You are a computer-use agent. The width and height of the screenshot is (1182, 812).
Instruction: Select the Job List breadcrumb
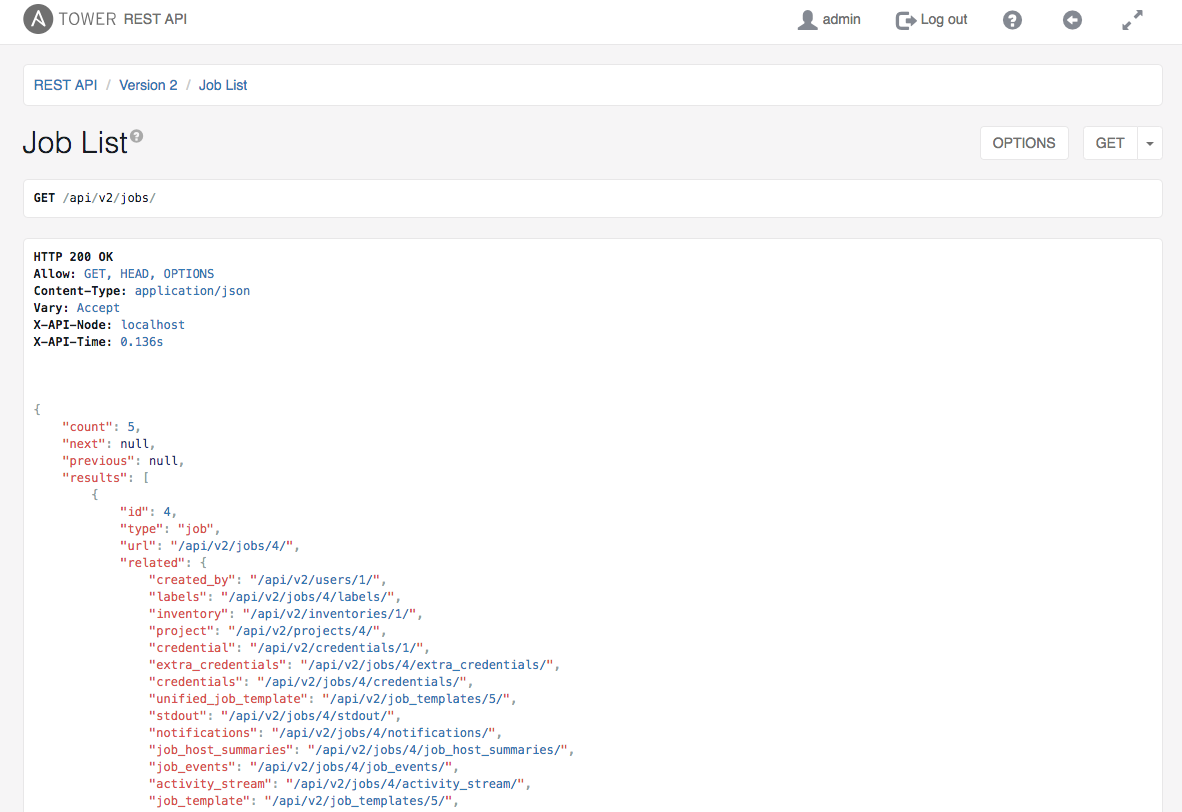[223, 85]
